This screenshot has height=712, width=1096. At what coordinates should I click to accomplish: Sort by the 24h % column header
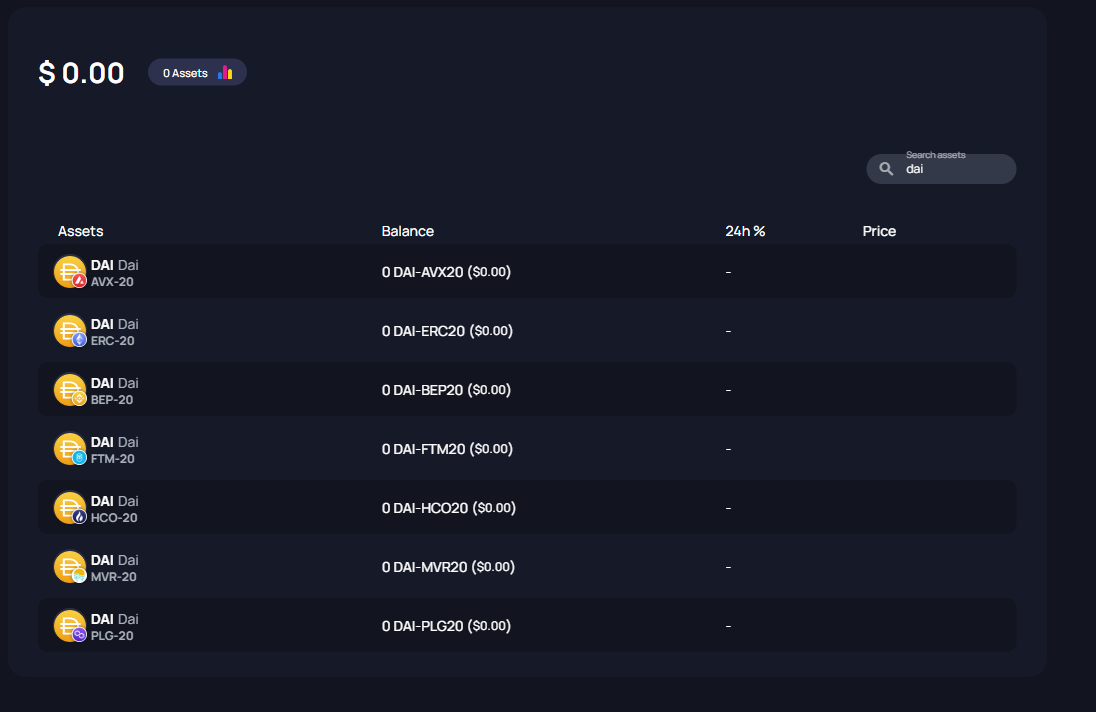click(x=745, y=231)
